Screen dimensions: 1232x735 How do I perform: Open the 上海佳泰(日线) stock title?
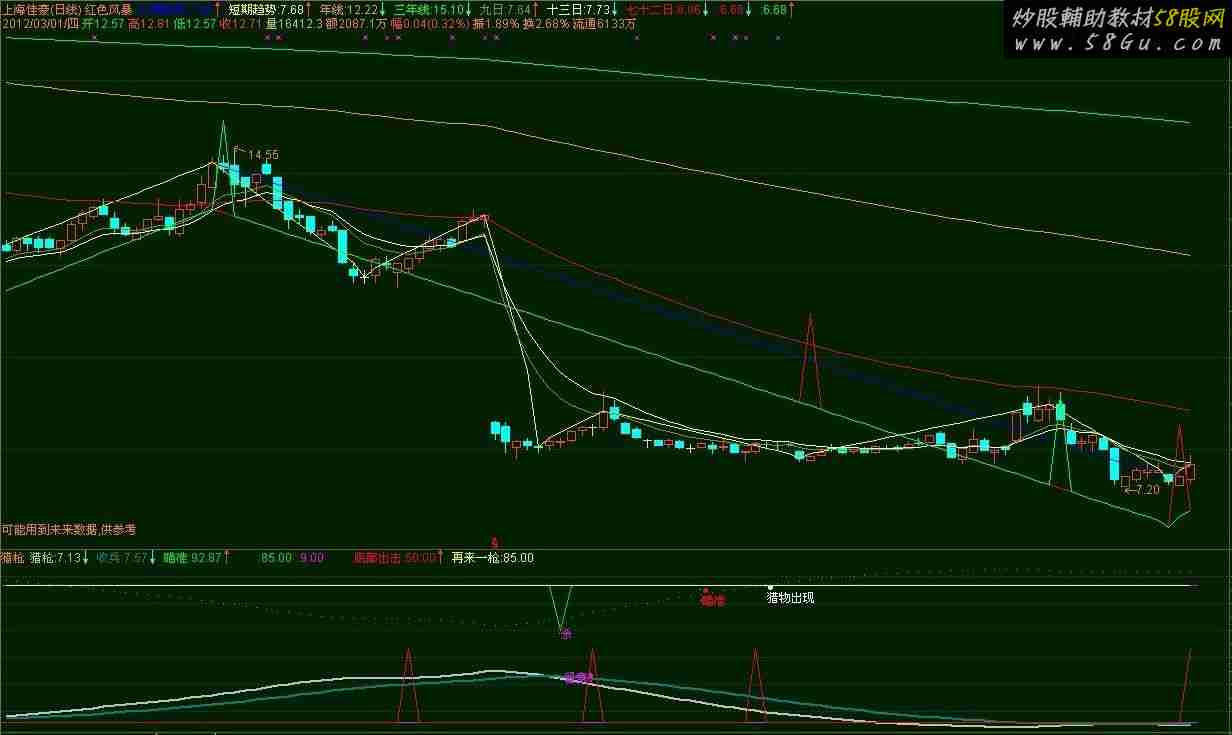41,10
